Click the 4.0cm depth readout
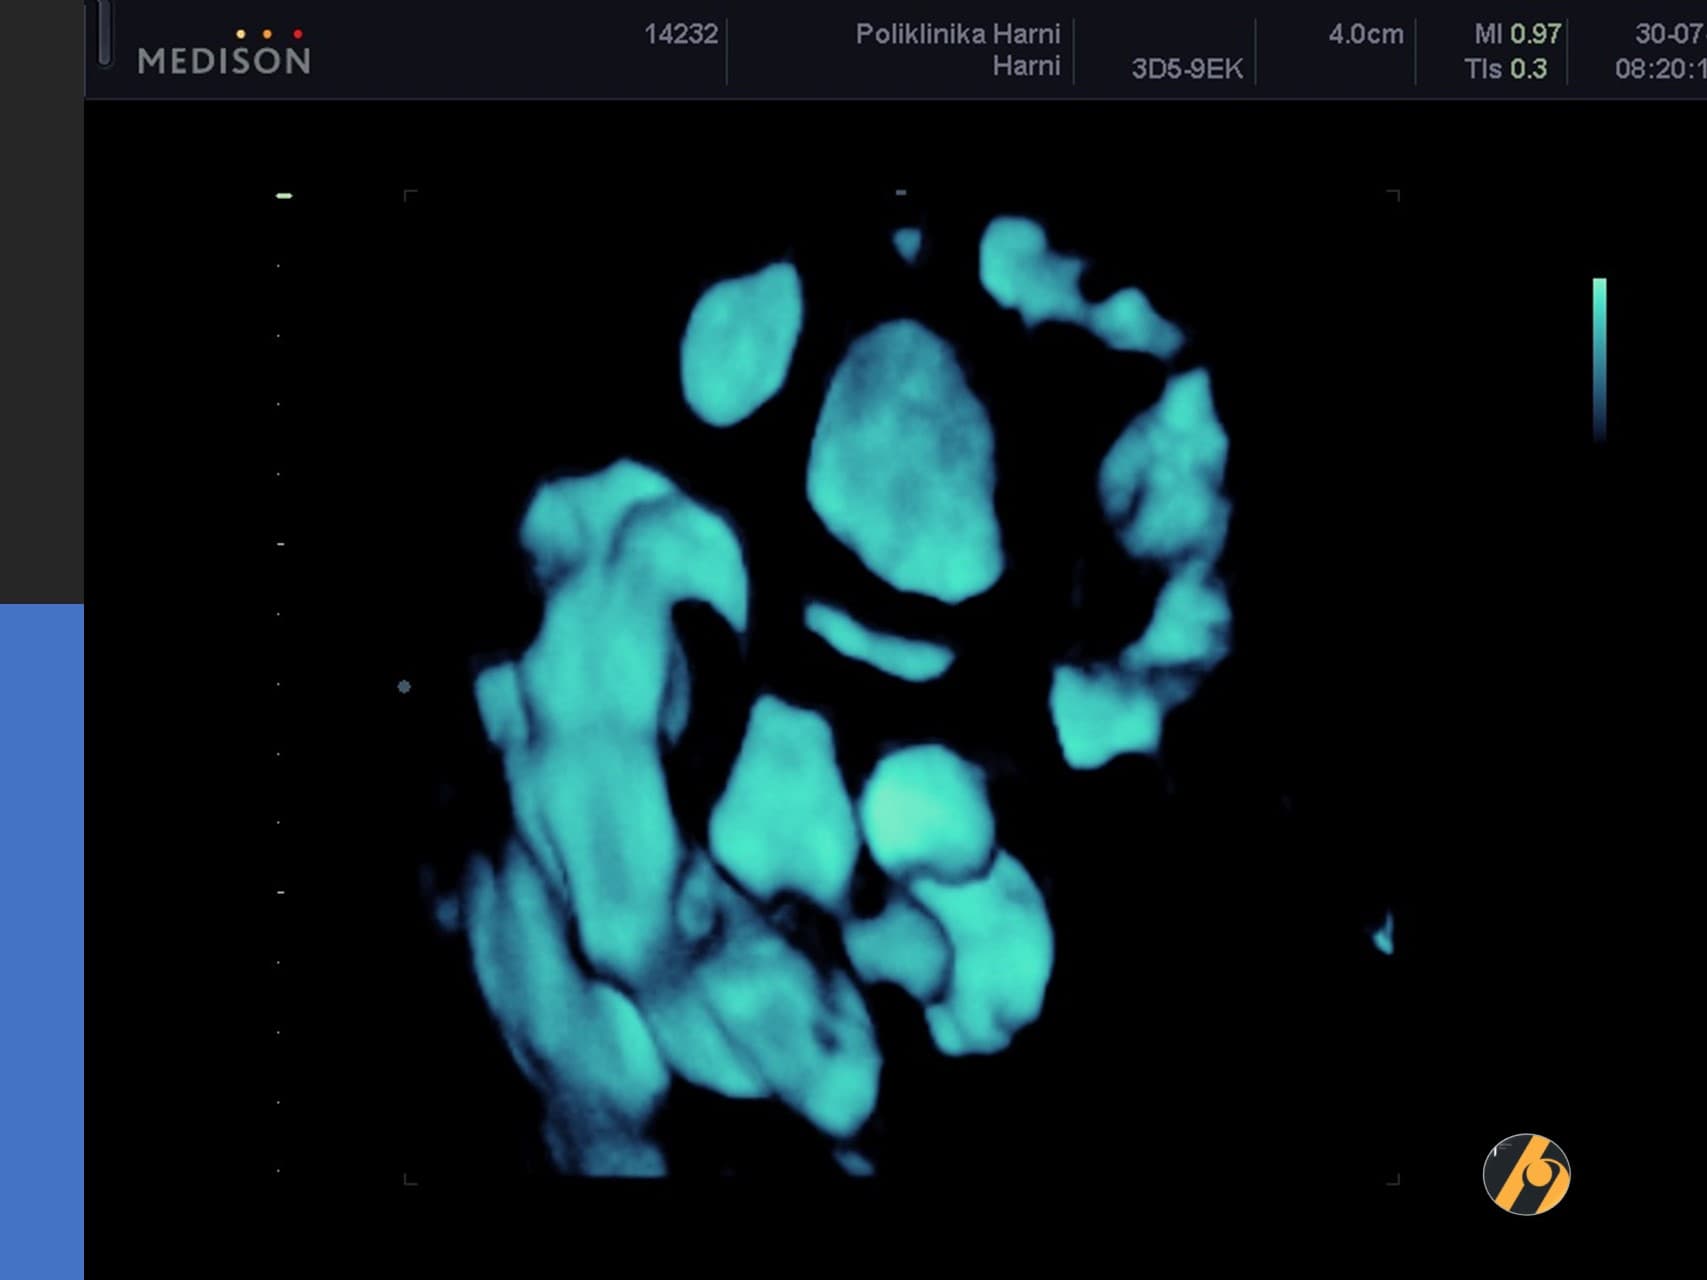The height and width of the screenshot is (1280, 1707). tap(1365, 34)
